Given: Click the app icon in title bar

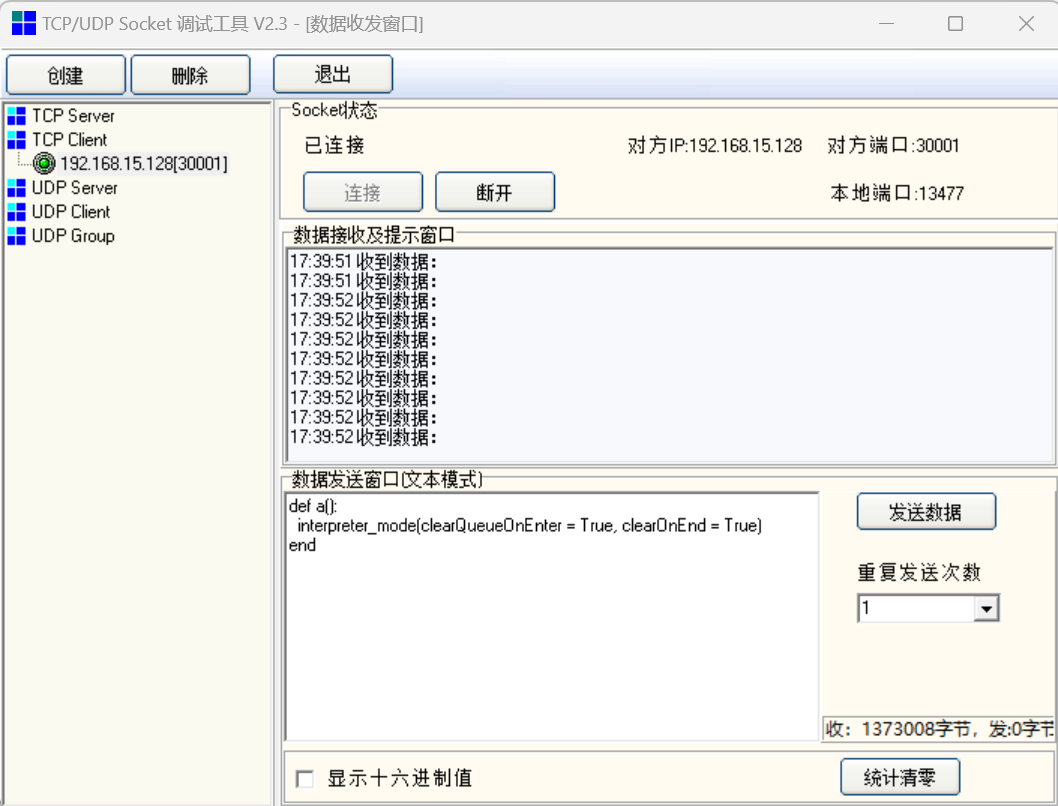Looking at the screenshot, I should pyautogui.click(x=23, y=24).
